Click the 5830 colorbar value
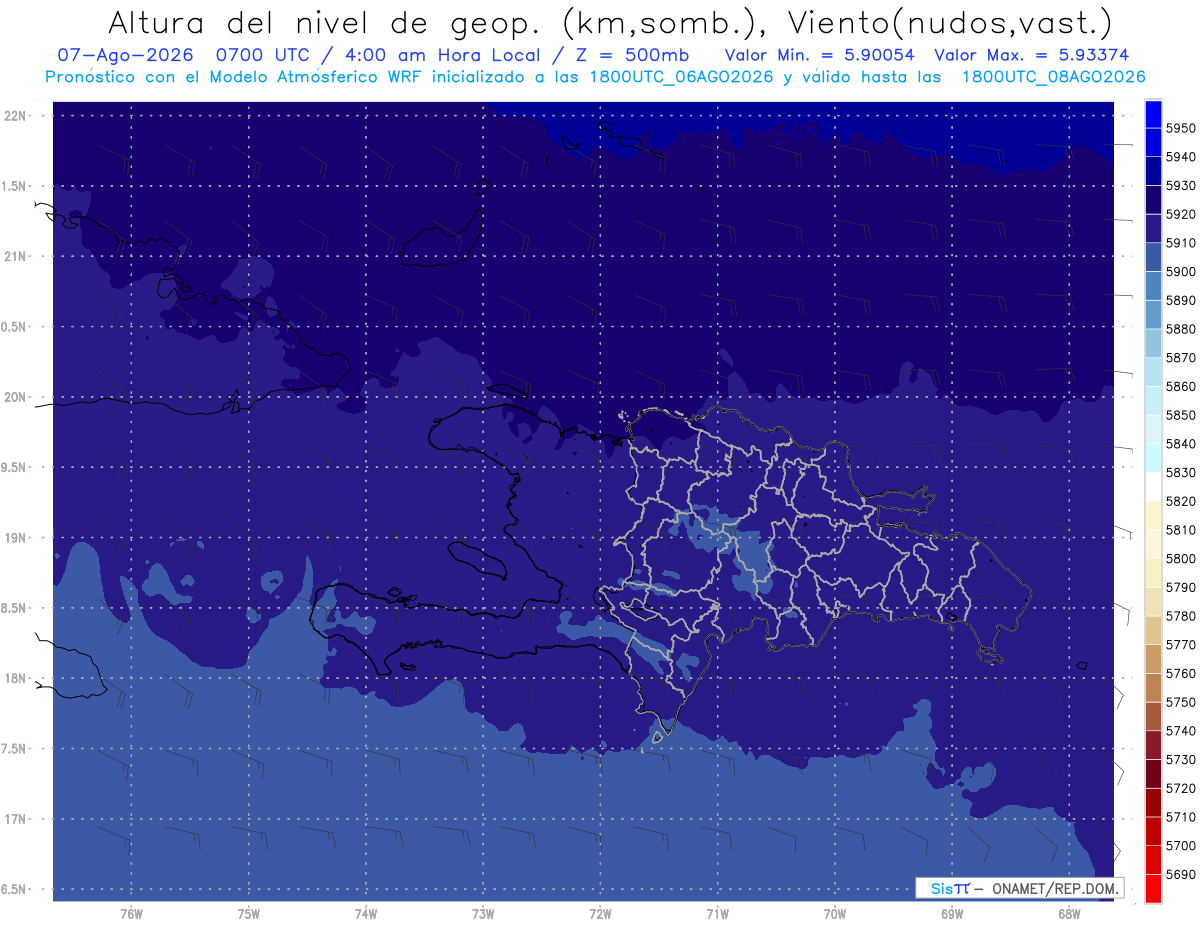 click(x=1180, y=472)
